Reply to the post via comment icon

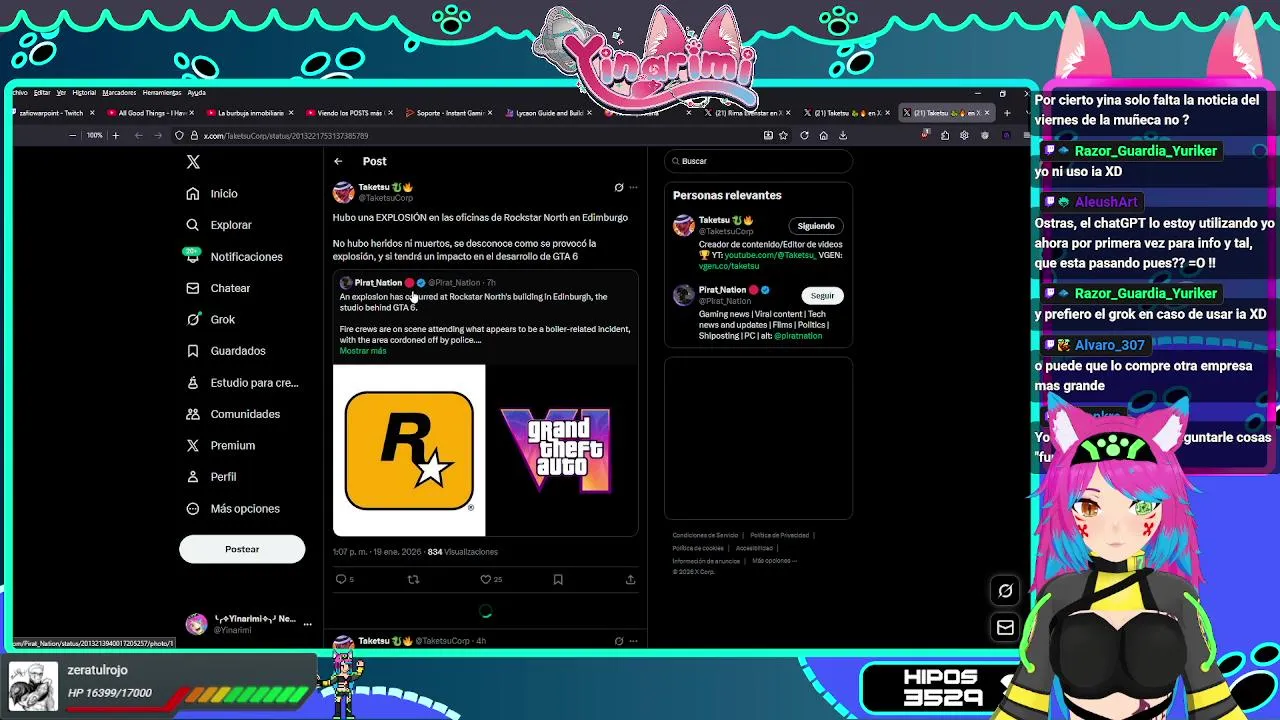[x=341, y=579]
